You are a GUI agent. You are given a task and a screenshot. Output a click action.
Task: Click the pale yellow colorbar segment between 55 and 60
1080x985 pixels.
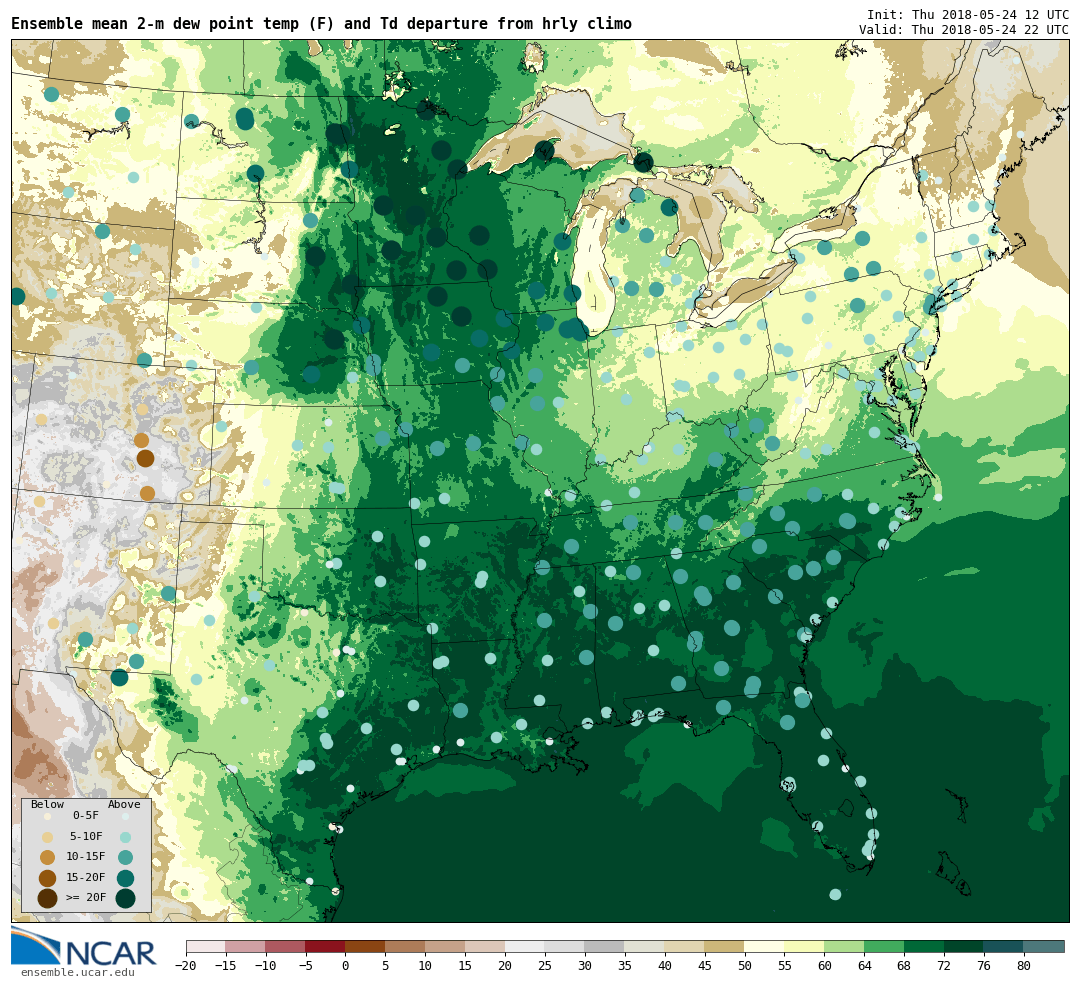pos(804,946)
